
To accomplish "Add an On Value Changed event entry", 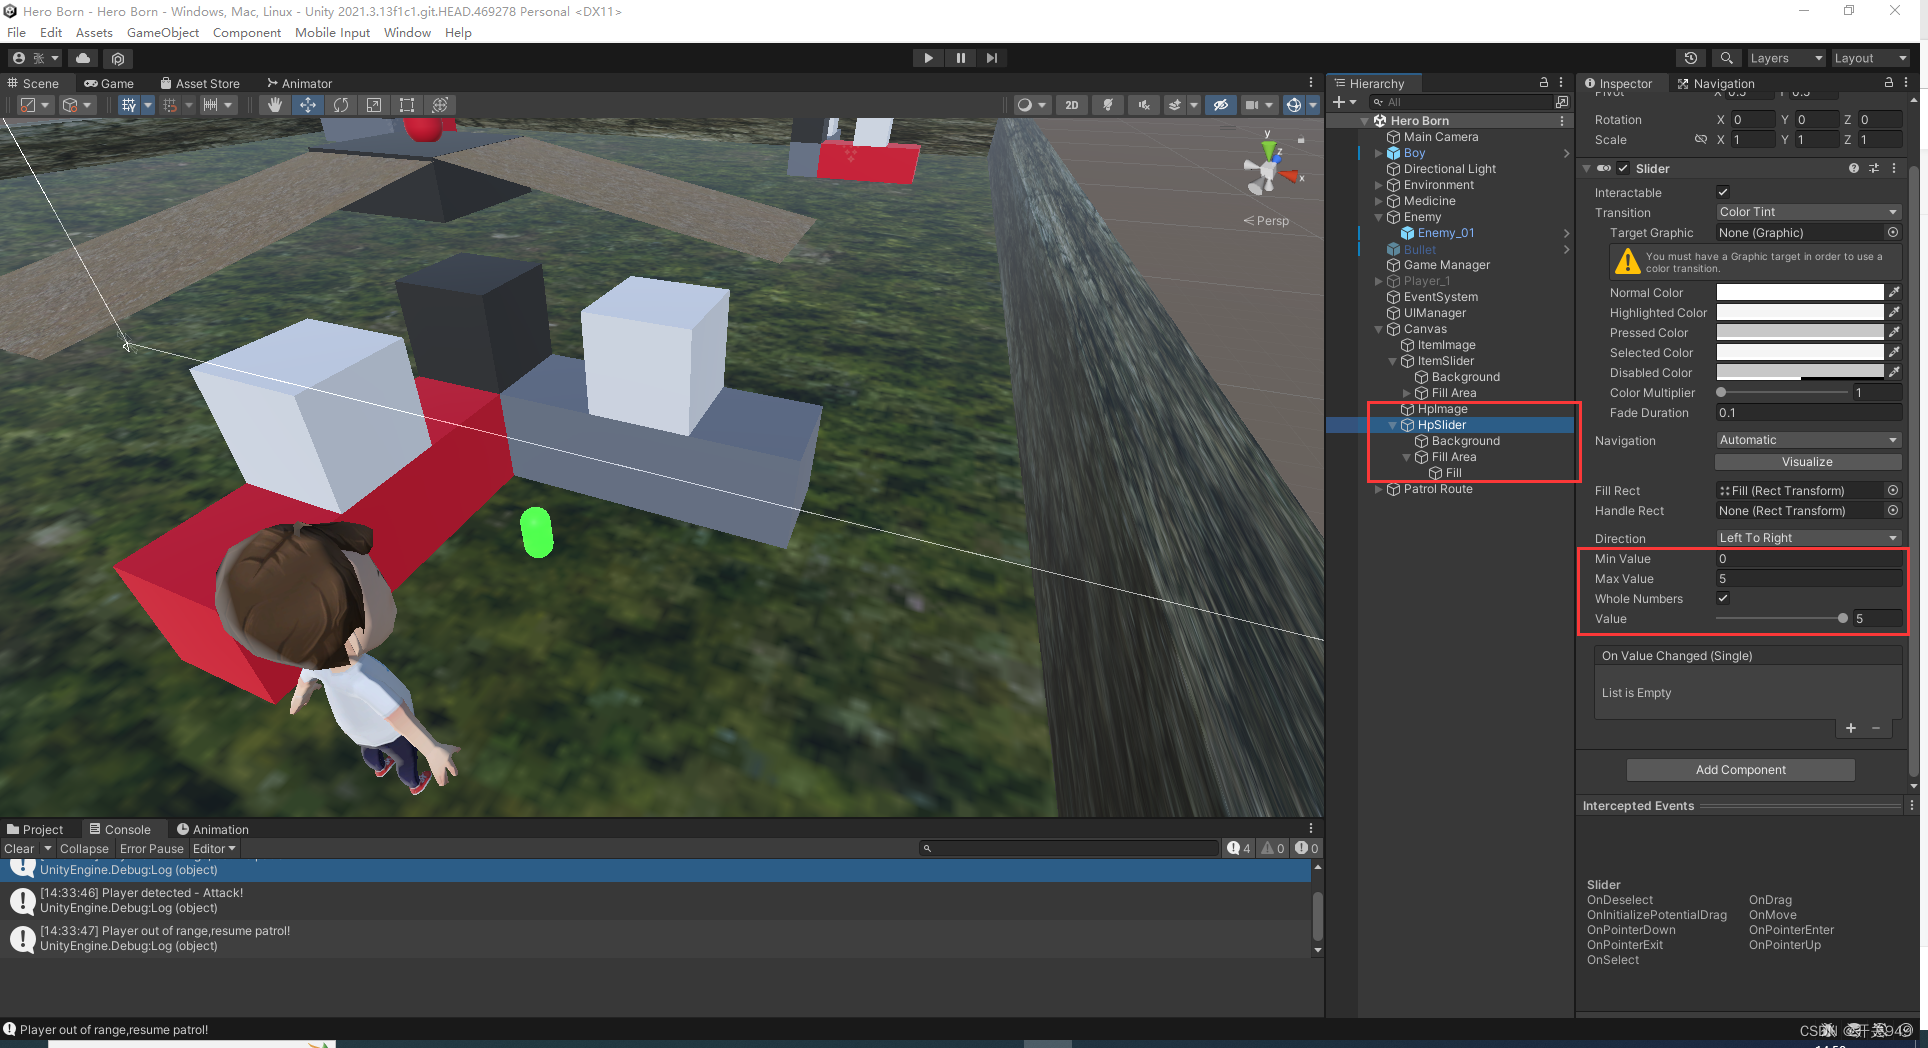I will click(x=1851, y=728).
